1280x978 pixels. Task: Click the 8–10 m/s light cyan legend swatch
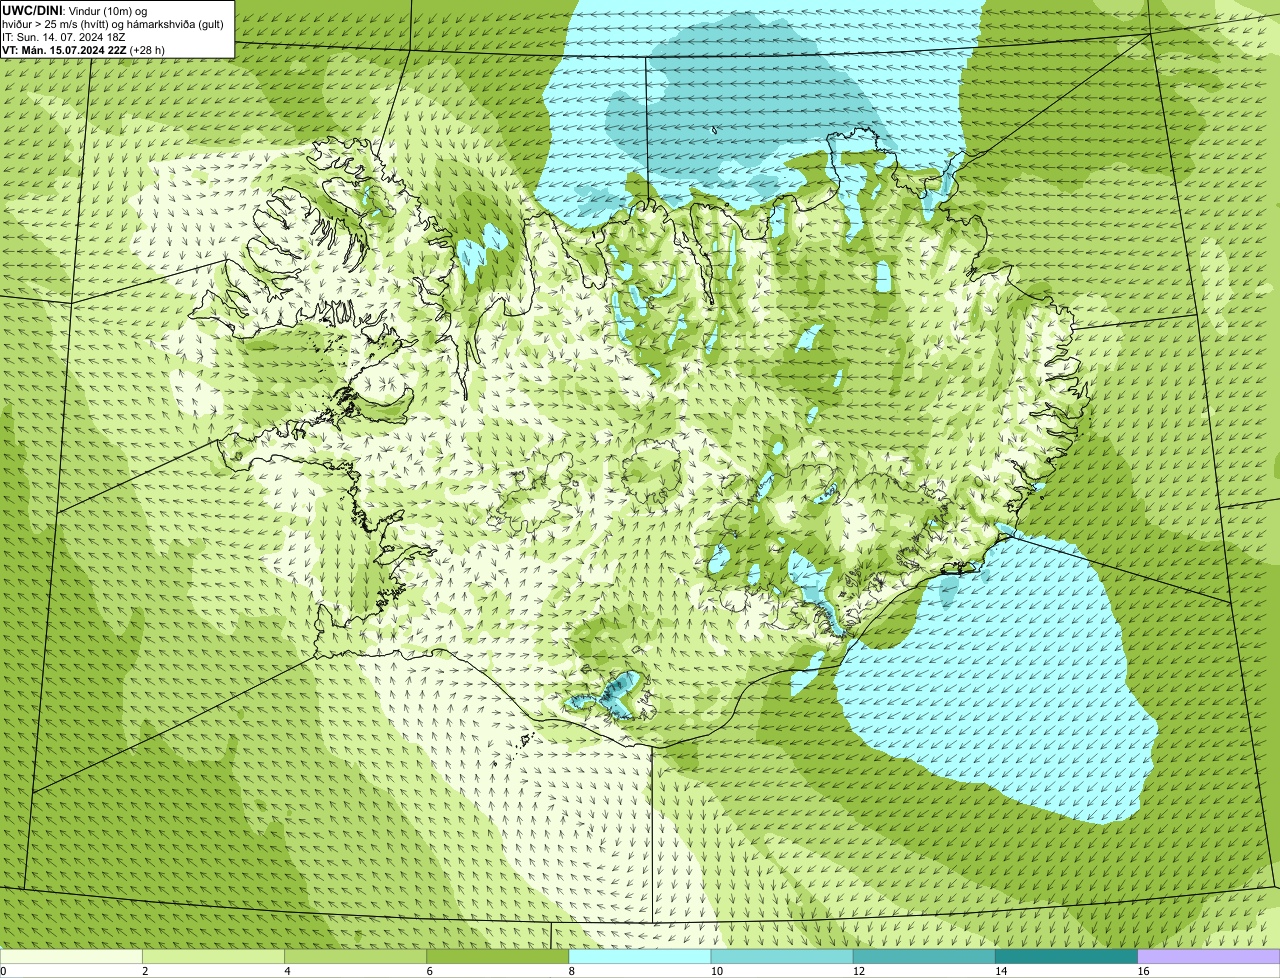pos(640,956)
